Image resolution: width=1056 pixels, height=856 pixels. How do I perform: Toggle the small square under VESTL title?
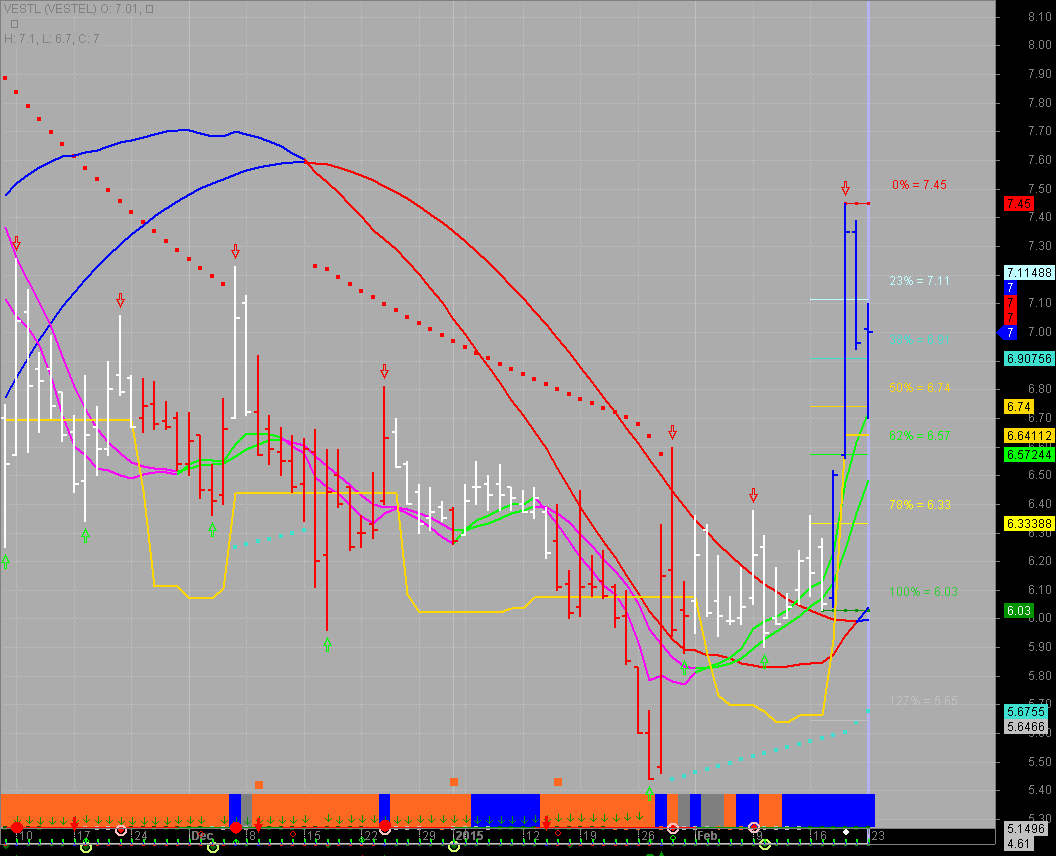coord(14,23)
